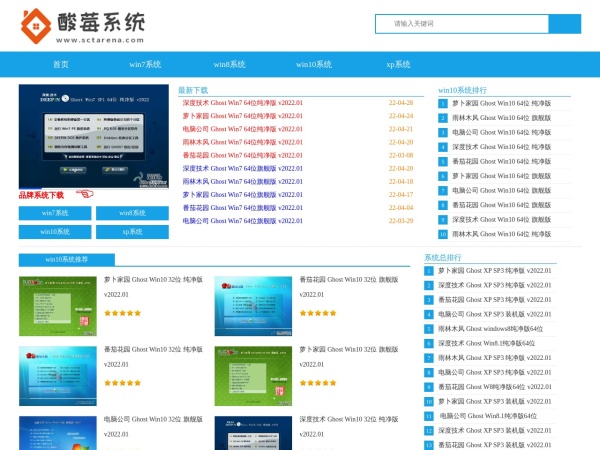Open rank 8 番茄花园 Ghost Win10 64位 旗舰版
Screen dimensions: 600x450
coord(502,205)
